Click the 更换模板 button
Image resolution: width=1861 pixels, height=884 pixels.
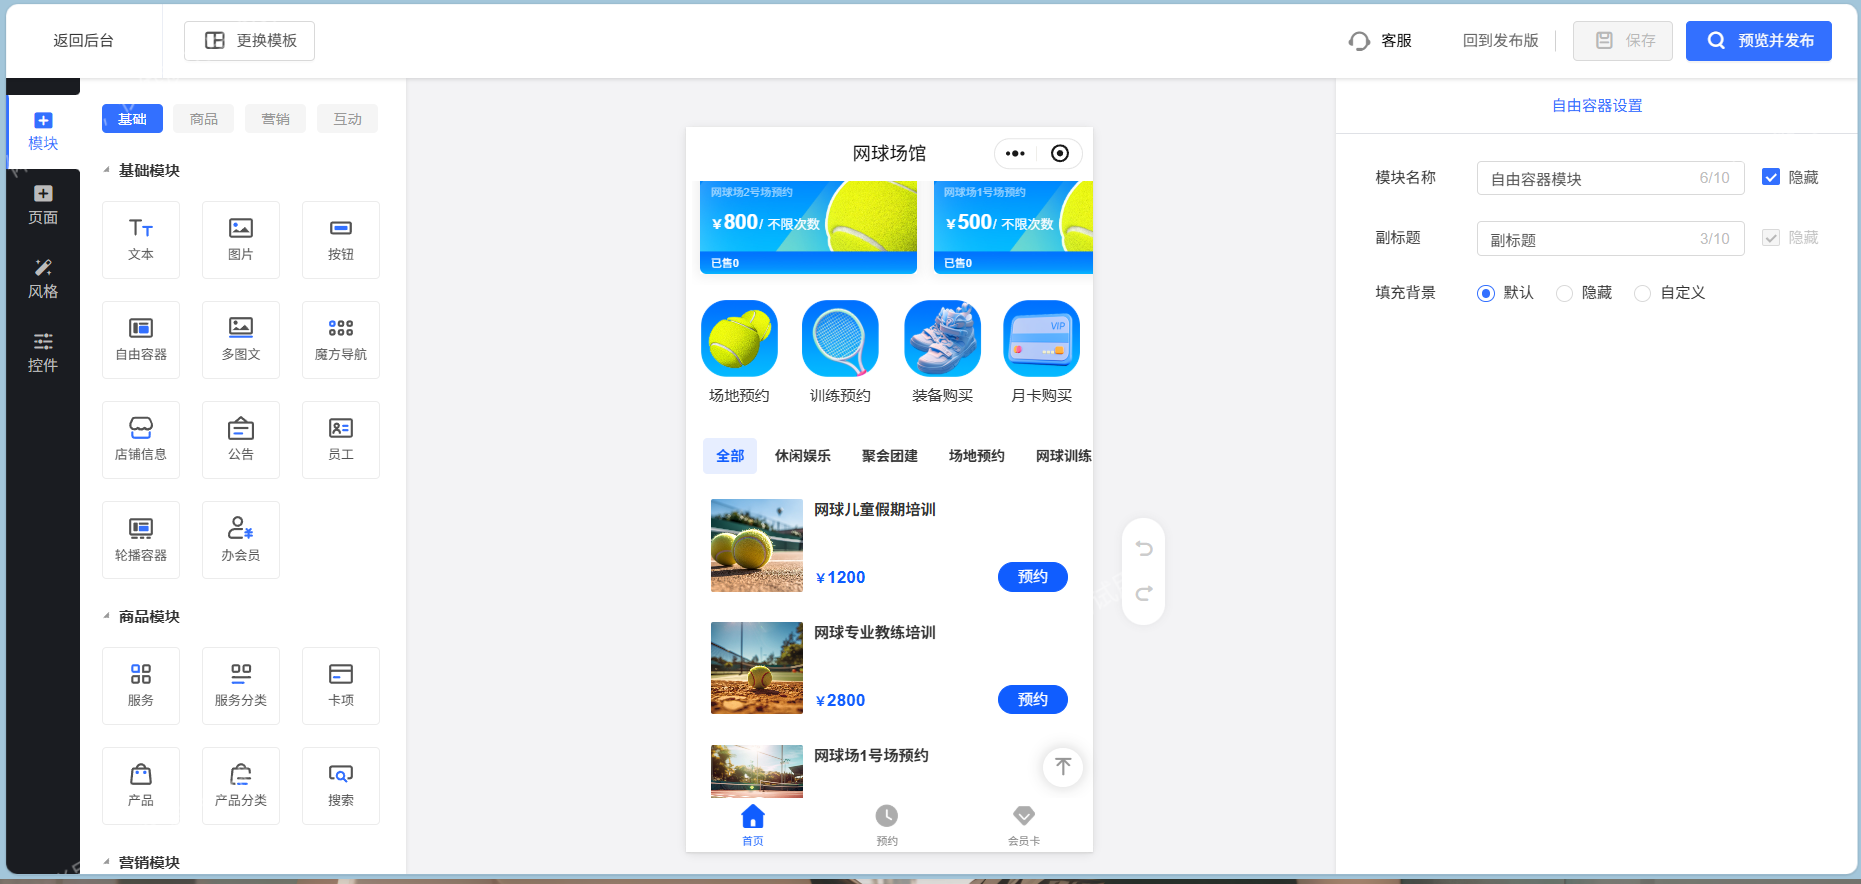[249, 41]
